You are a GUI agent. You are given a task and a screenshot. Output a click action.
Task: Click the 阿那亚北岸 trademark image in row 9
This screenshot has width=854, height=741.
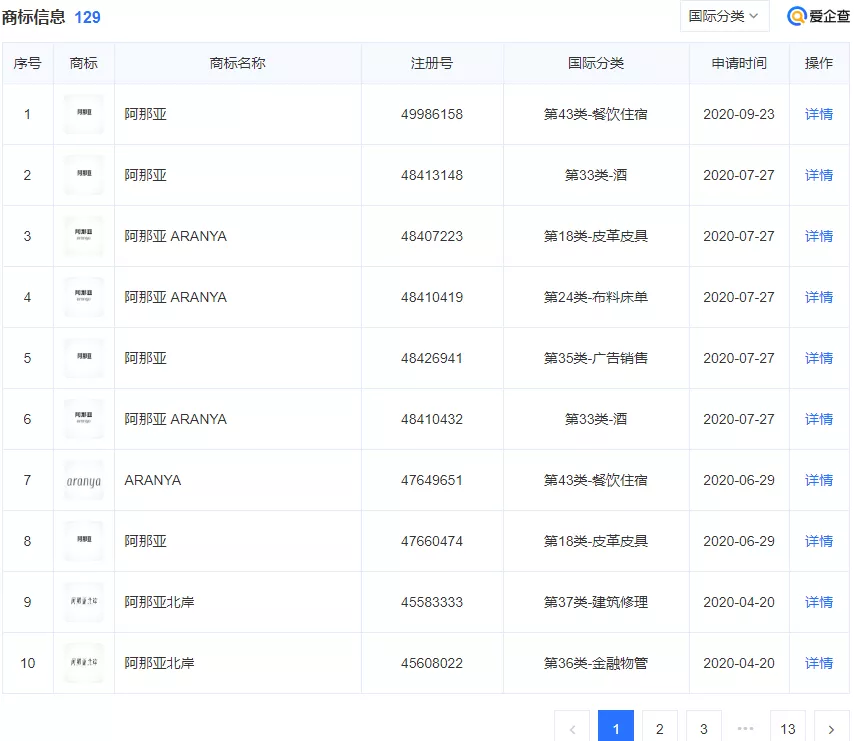(x=84, y=602)
